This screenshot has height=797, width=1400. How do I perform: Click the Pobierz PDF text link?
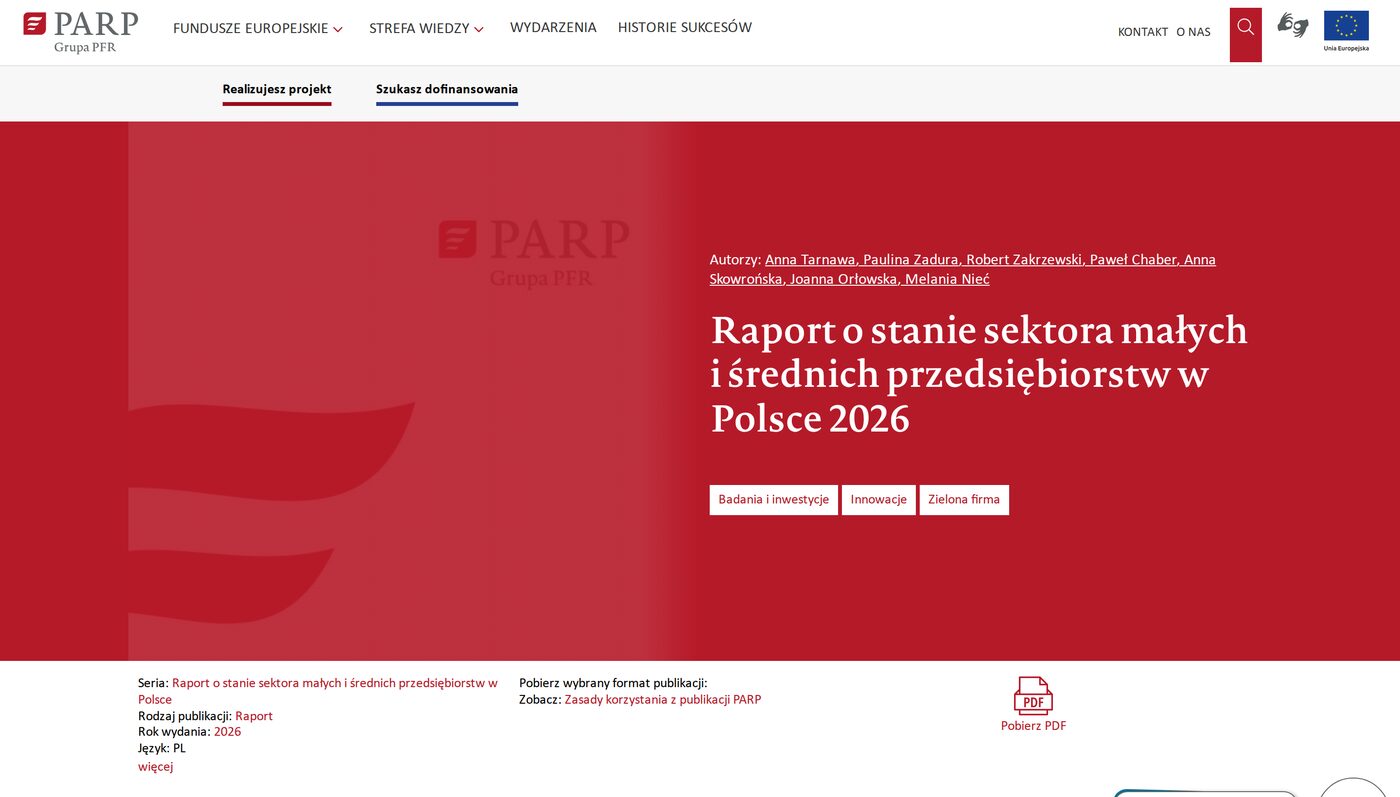pyautogui.click(x=1033, y=726)
